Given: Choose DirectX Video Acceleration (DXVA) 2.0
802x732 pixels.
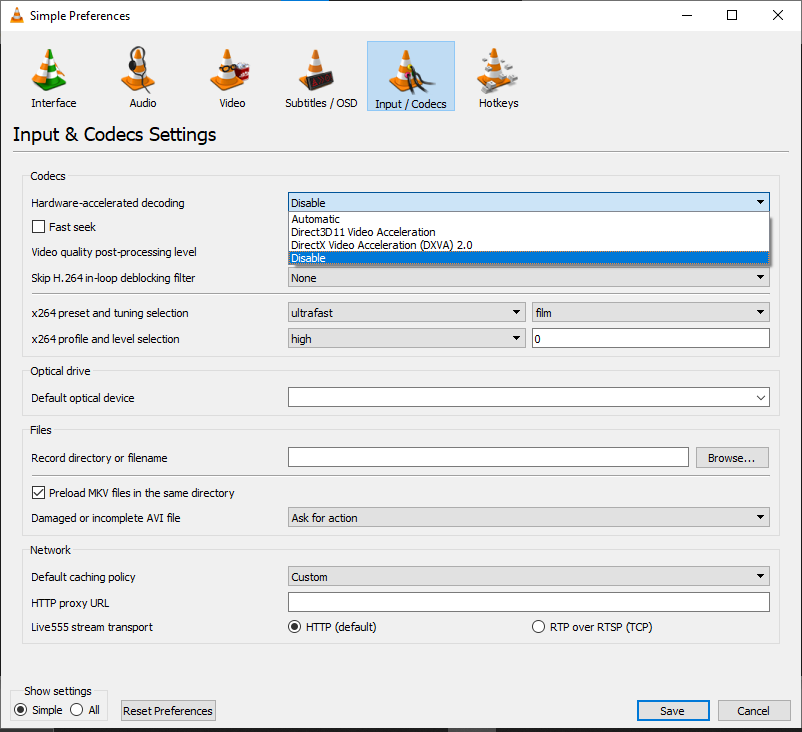Looking at the screenshot, I should [528, 245].
